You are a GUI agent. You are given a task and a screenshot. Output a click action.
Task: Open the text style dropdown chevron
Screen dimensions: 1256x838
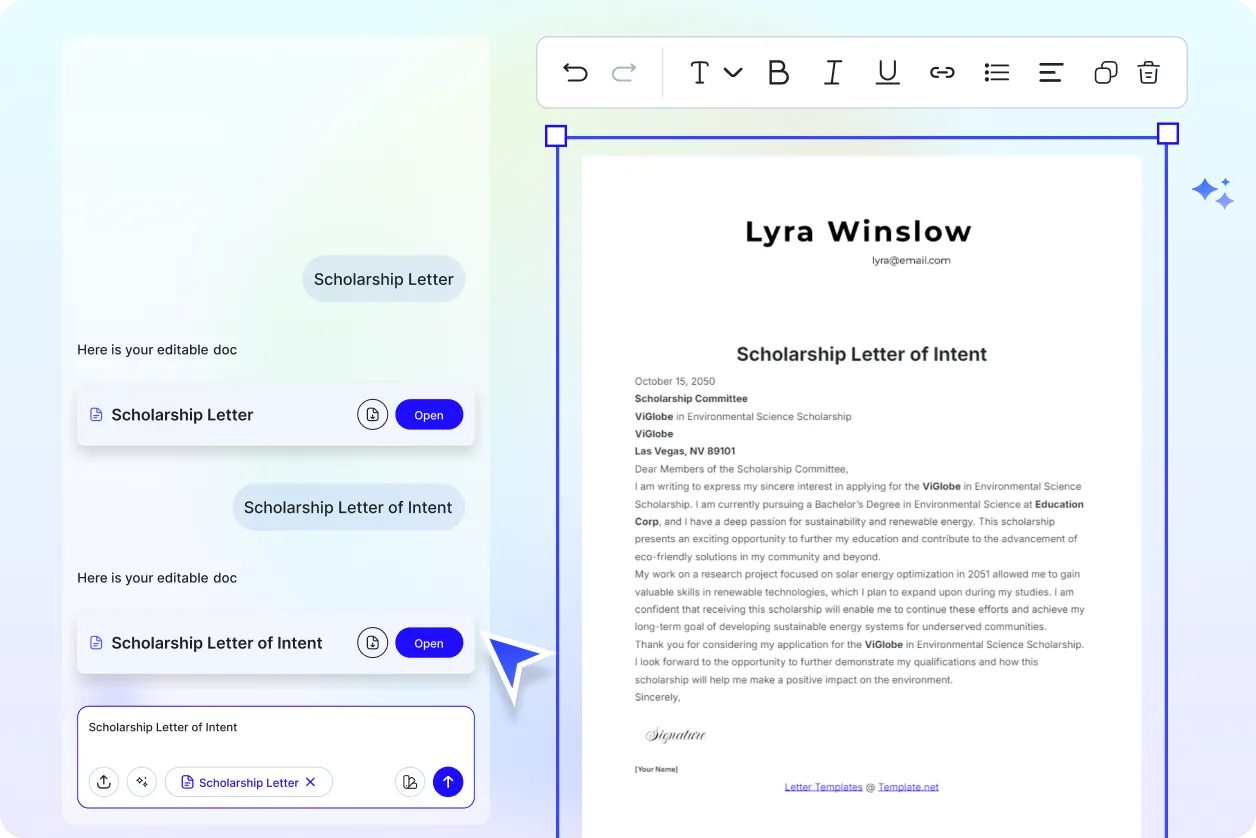[x=733, y=72]
